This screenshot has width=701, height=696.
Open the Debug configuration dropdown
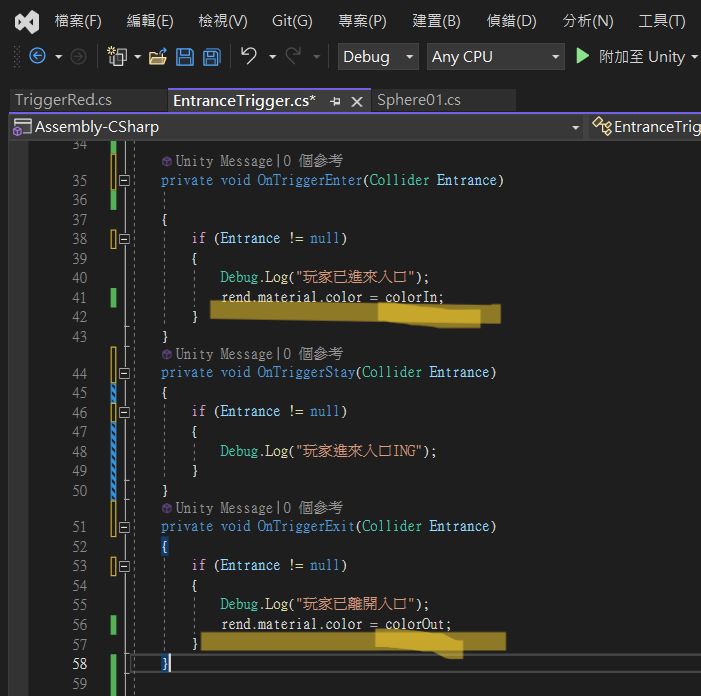point(379,57)
